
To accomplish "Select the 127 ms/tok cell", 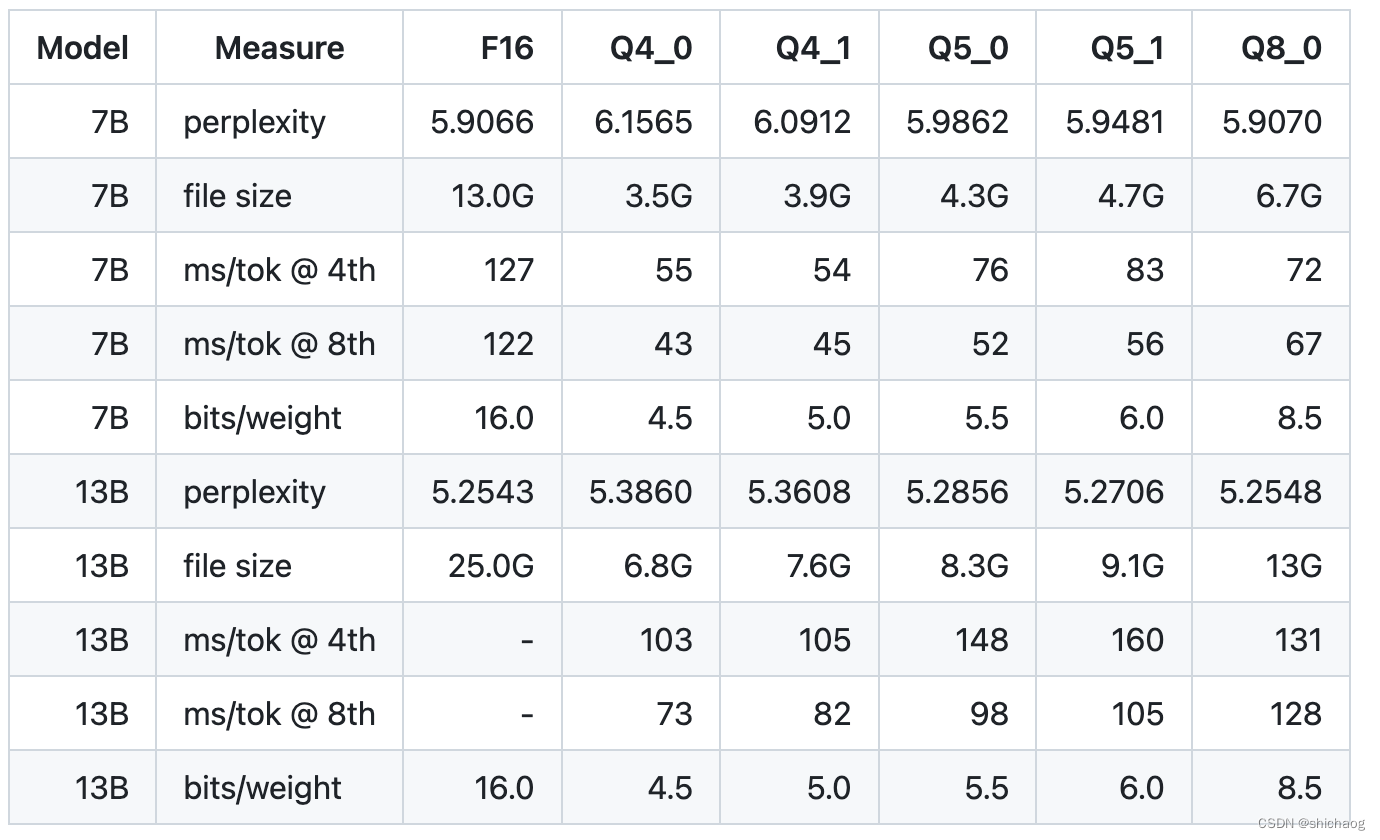I will [508, 270].
